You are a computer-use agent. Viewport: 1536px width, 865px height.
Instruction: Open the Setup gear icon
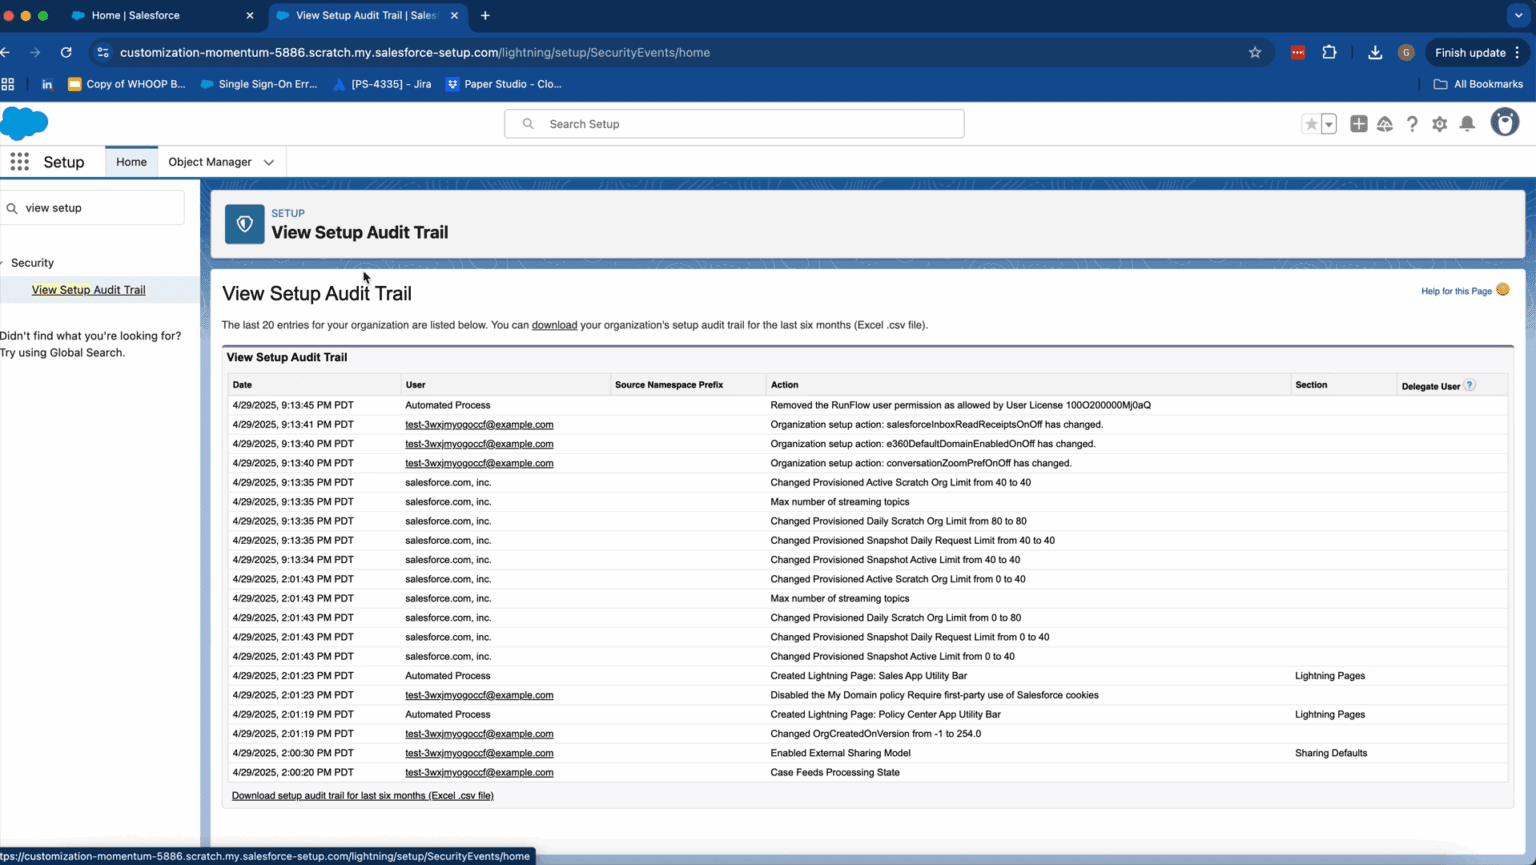1438,124
